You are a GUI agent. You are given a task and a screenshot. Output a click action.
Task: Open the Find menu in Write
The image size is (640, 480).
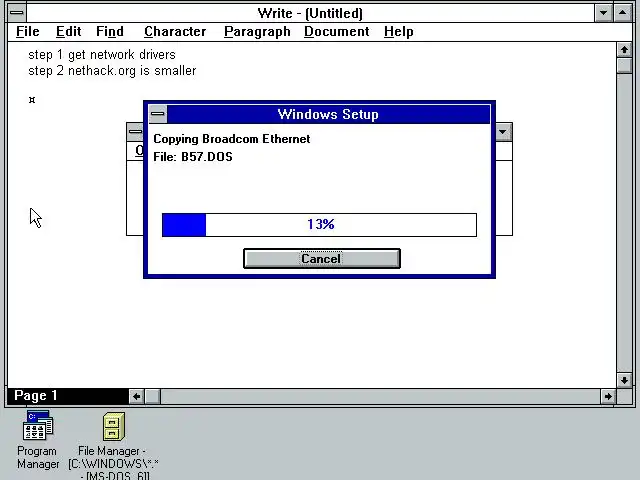pos(110,31)
